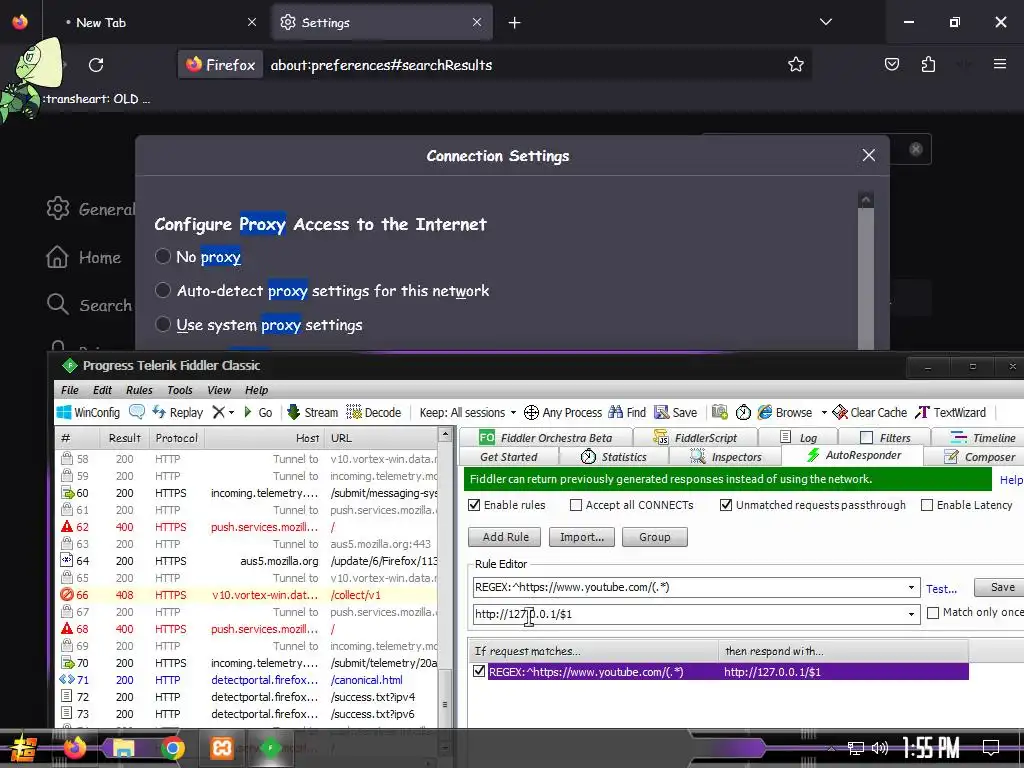Toggle Accept all CONNECTs checkbox
Viewport: 1024px width, 768px height.
tap(576, 505)
